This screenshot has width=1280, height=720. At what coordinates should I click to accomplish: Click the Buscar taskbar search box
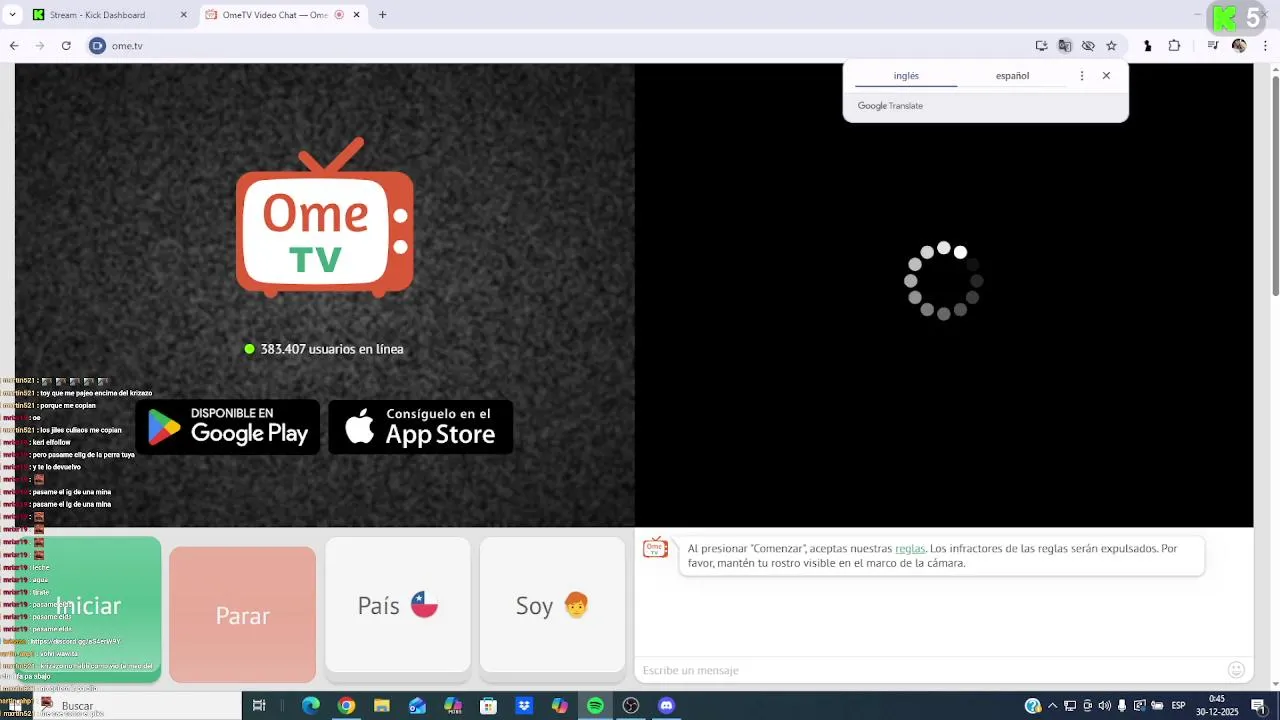pyautogui.click(x=138, y=706)
